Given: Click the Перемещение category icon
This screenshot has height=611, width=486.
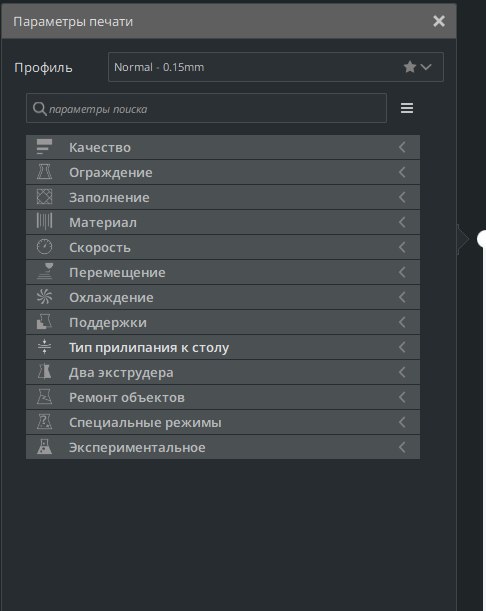Looking at the screenshot, I should coord(44,272).
